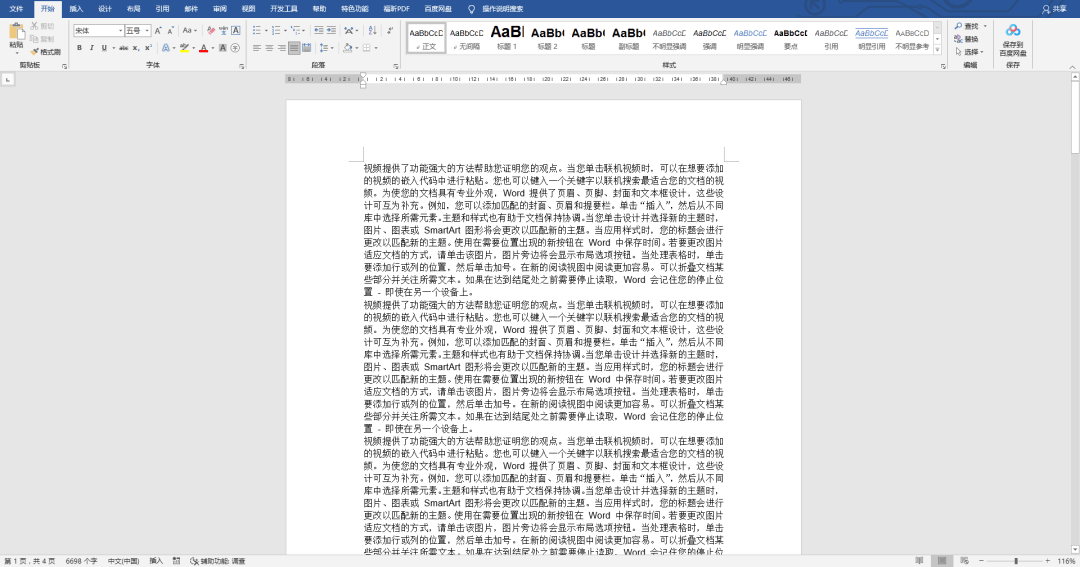This screenshot has width=1080, height=567.
Task: Switch to Read Mode view in status bar
Action: (919, 561)
